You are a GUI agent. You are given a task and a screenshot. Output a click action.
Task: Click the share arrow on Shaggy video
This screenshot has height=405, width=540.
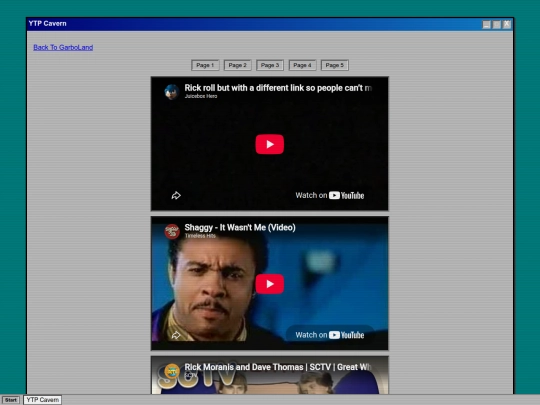[176, 335]
